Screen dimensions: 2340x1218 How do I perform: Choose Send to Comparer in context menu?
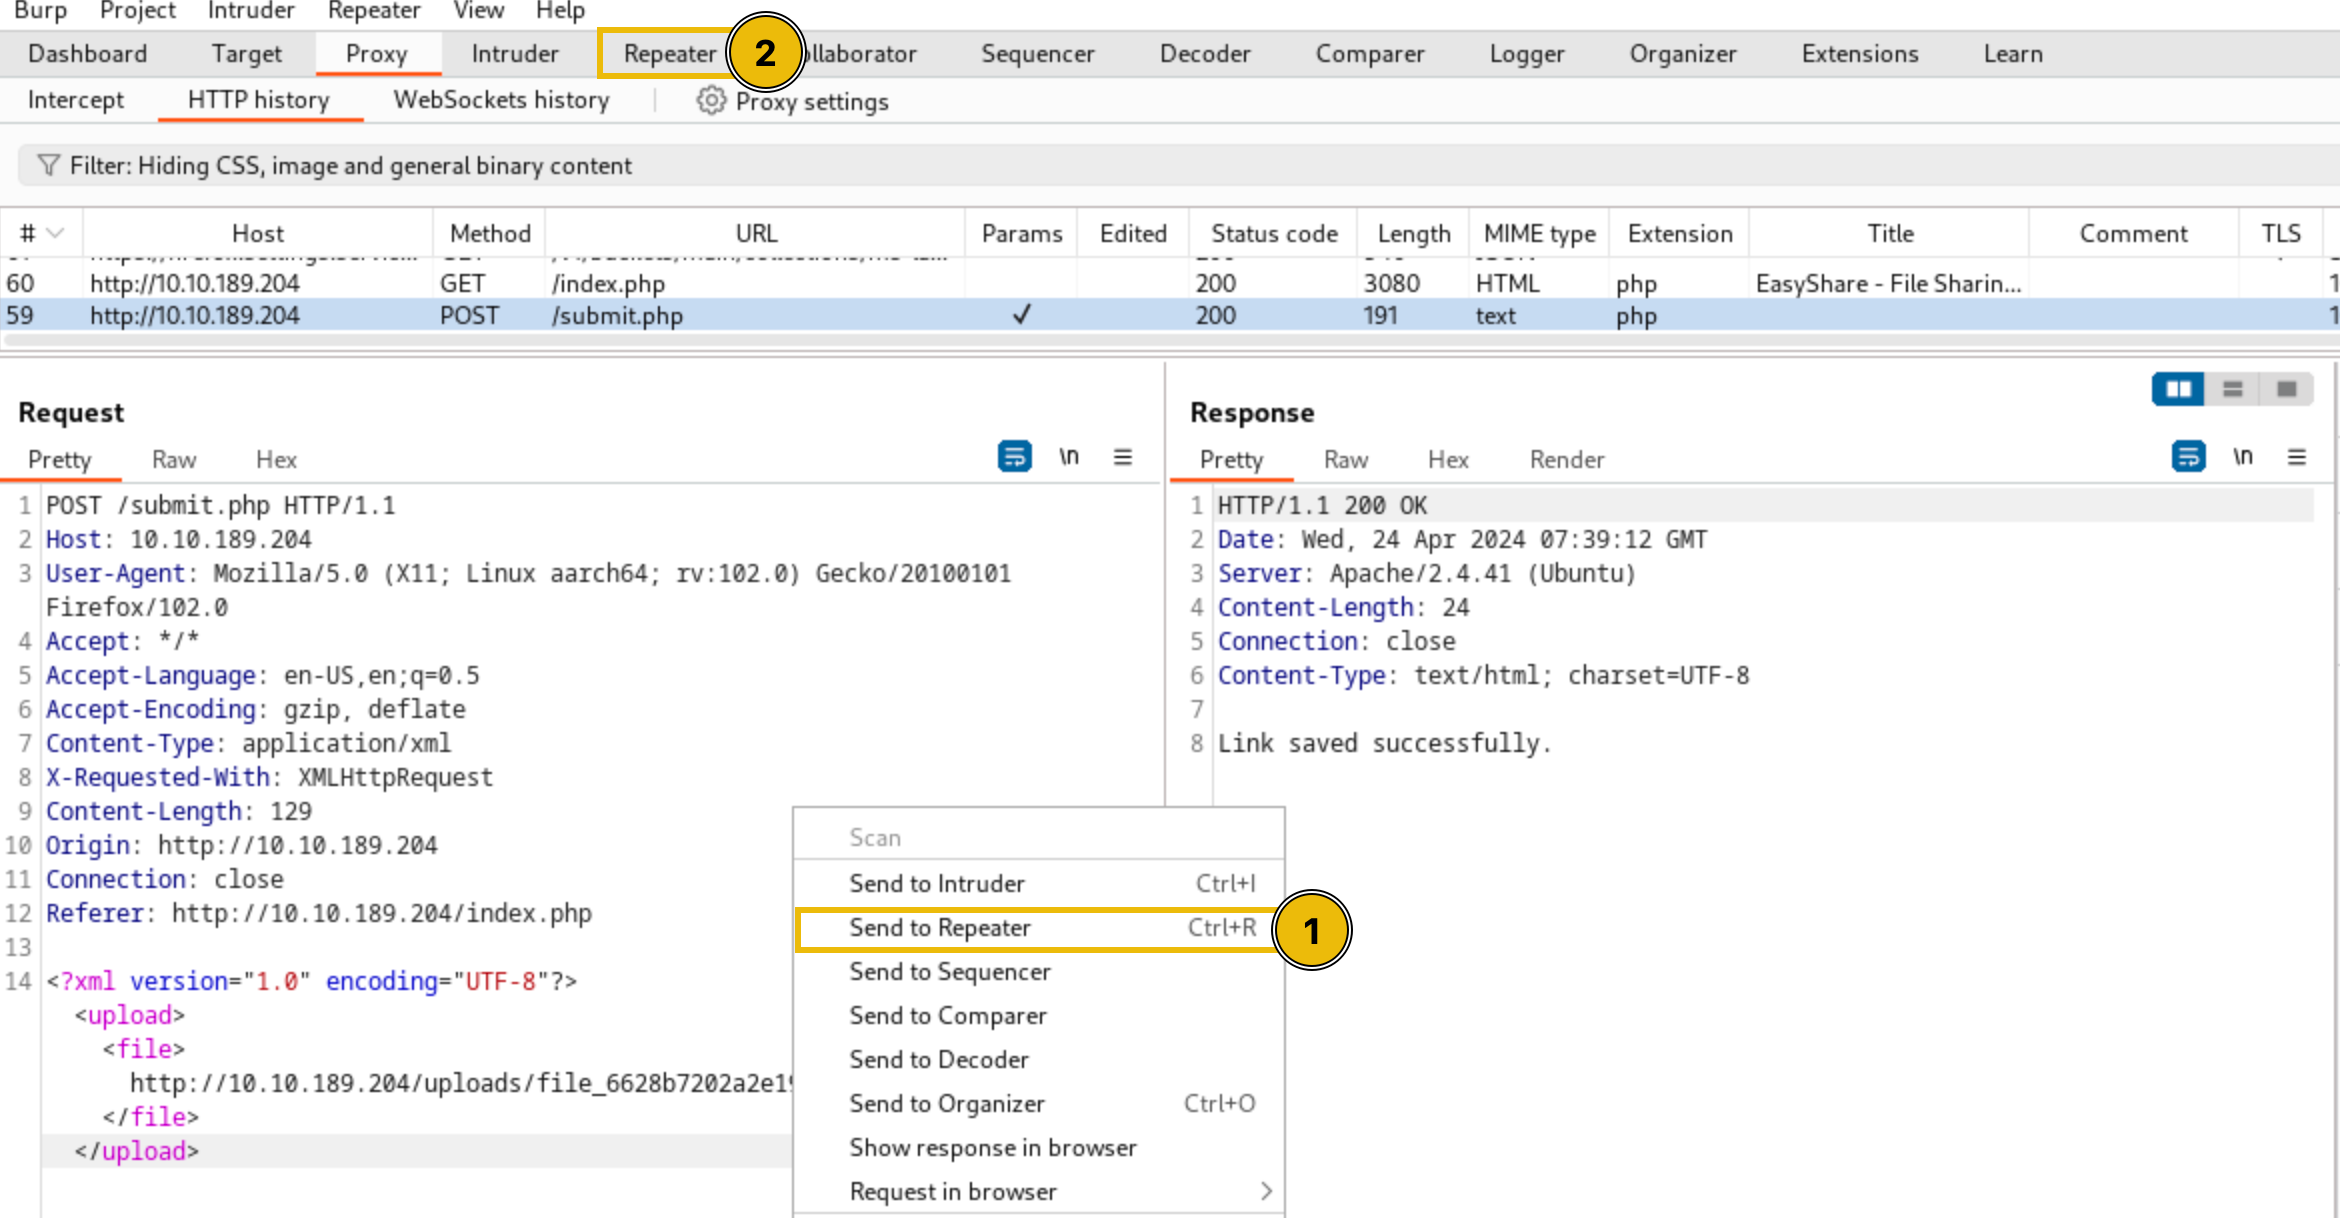tap(1040, 1016)
